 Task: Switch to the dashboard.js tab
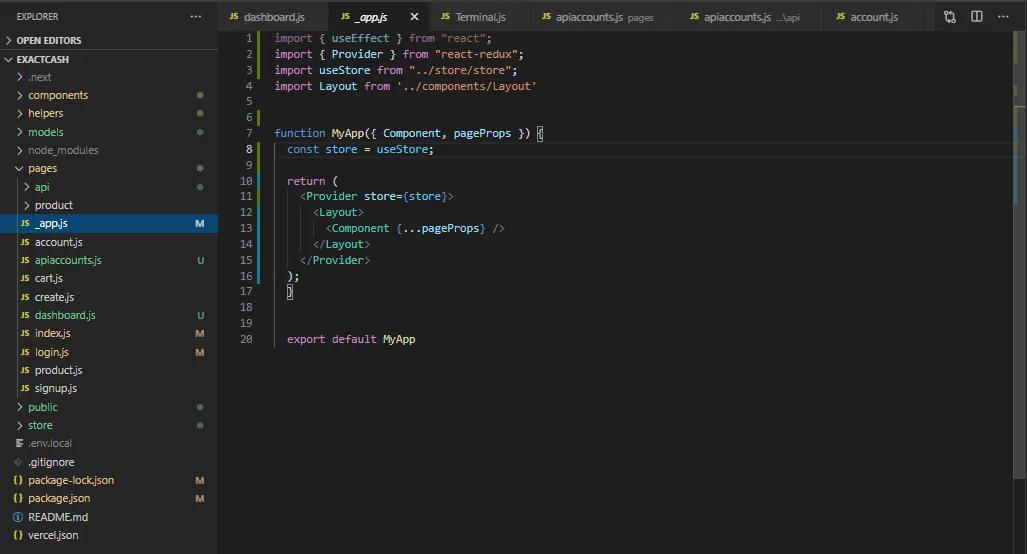coord(272,17)
